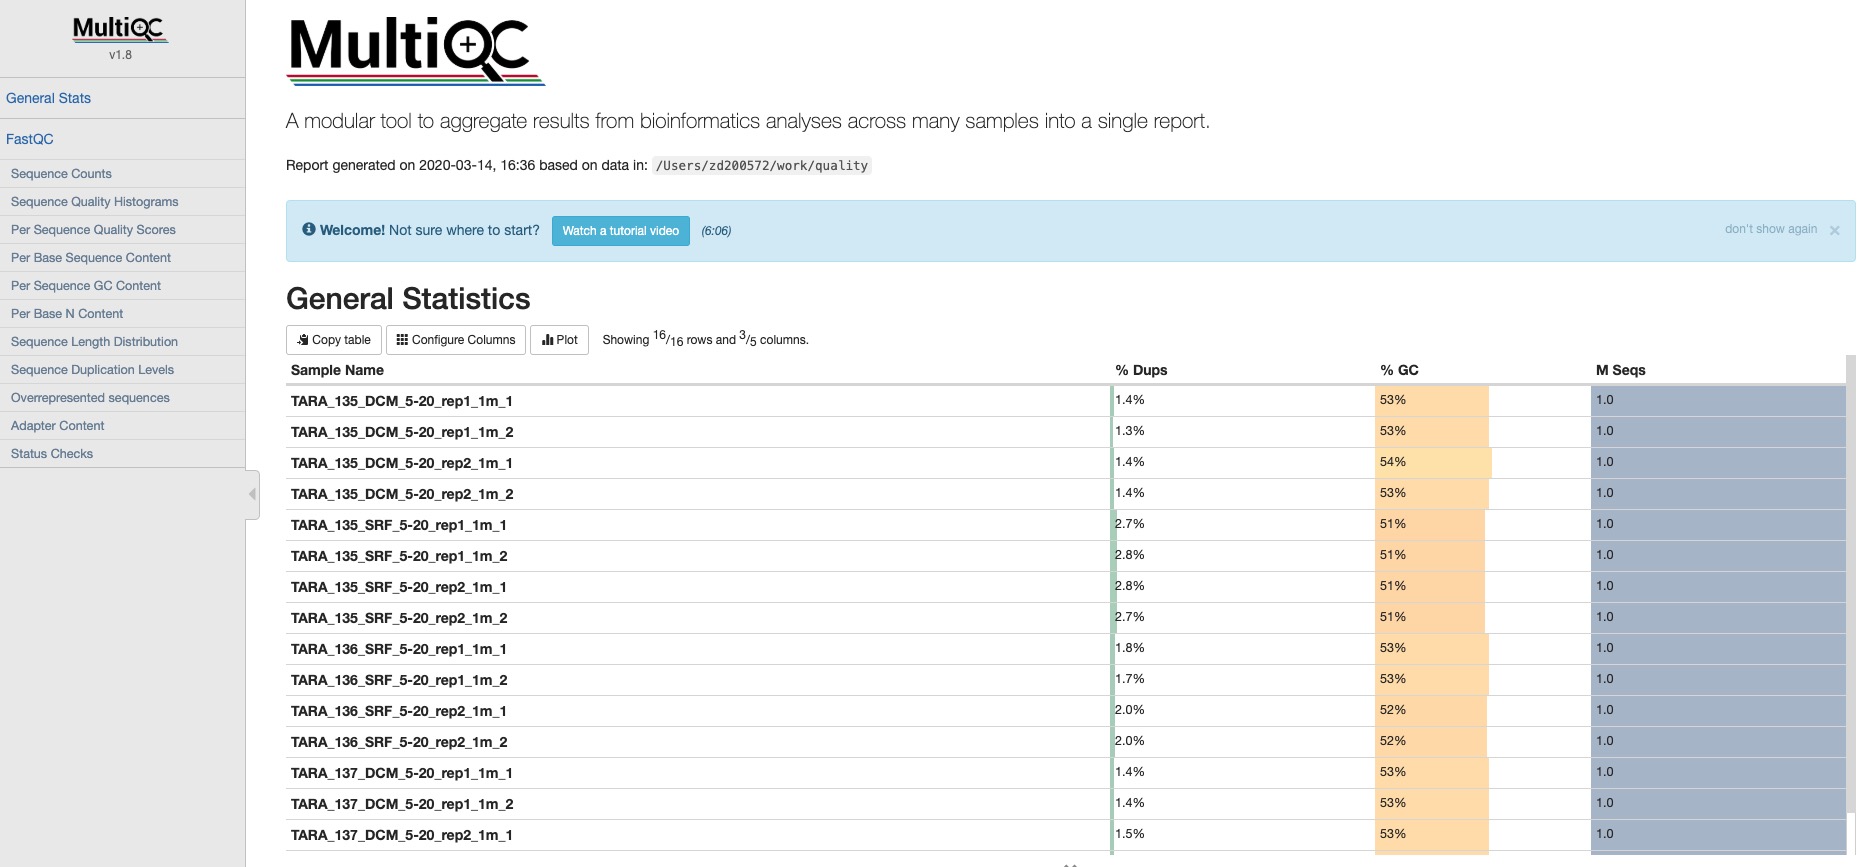Select sample TARA_136_SRF_5-20_rep1_1m_2

(399, 680)
